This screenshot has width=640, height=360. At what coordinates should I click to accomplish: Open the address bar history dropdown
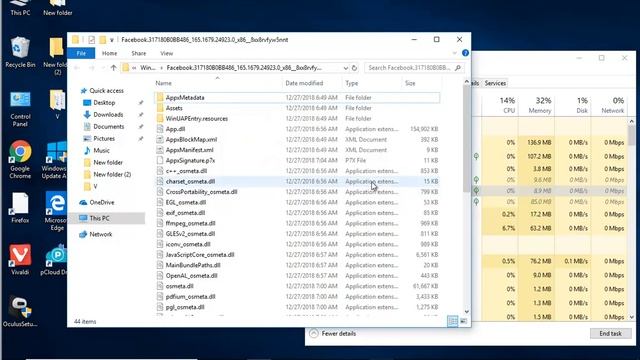tap(345, 68)
